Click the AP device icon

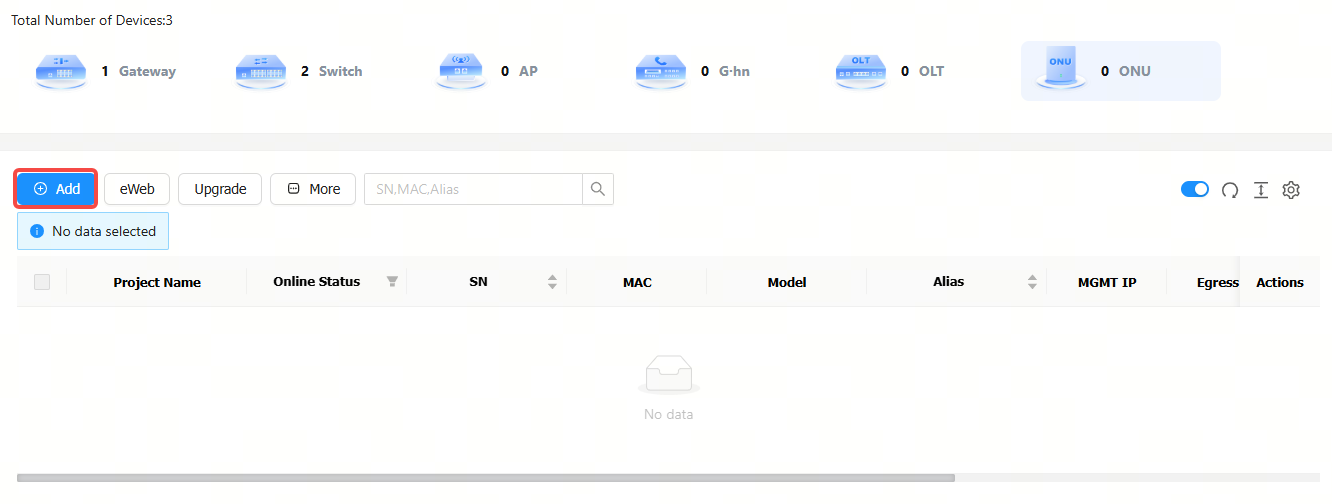point(460,72)
